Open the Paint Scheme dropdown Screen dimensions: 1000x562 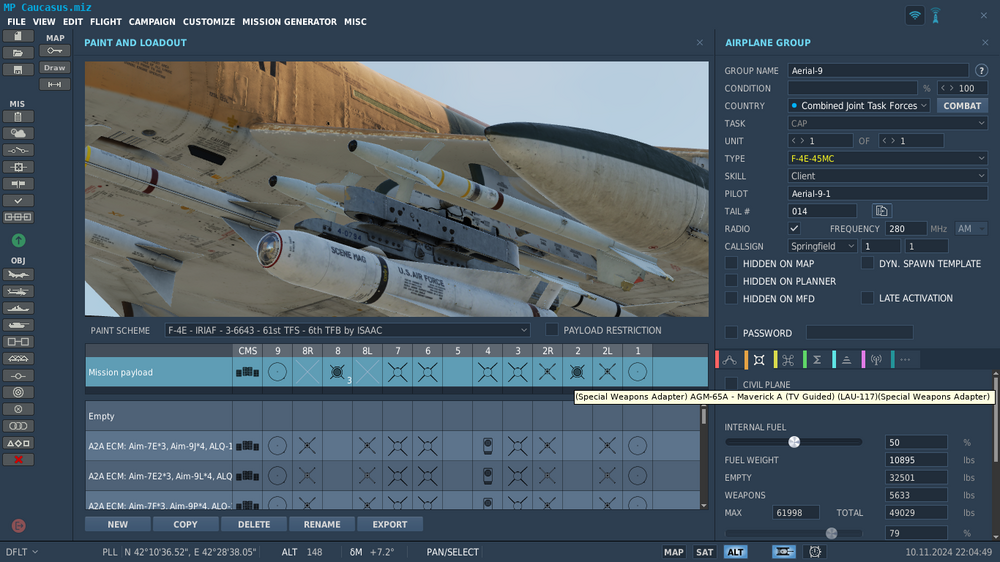pos(347,330)
